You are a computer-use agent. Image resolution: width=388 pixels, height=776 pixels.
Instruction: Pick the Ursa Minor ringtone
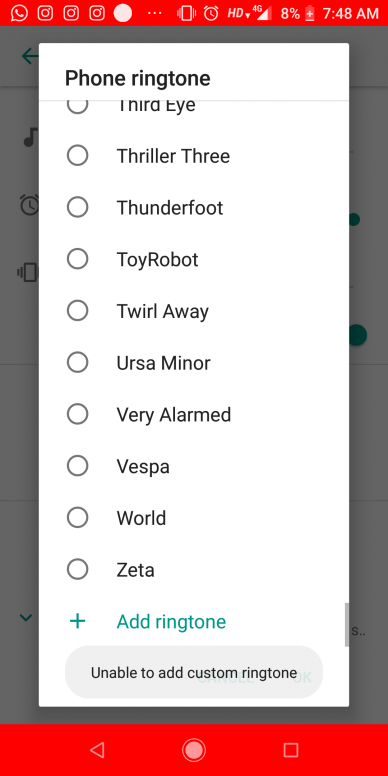tap(194, 363)
